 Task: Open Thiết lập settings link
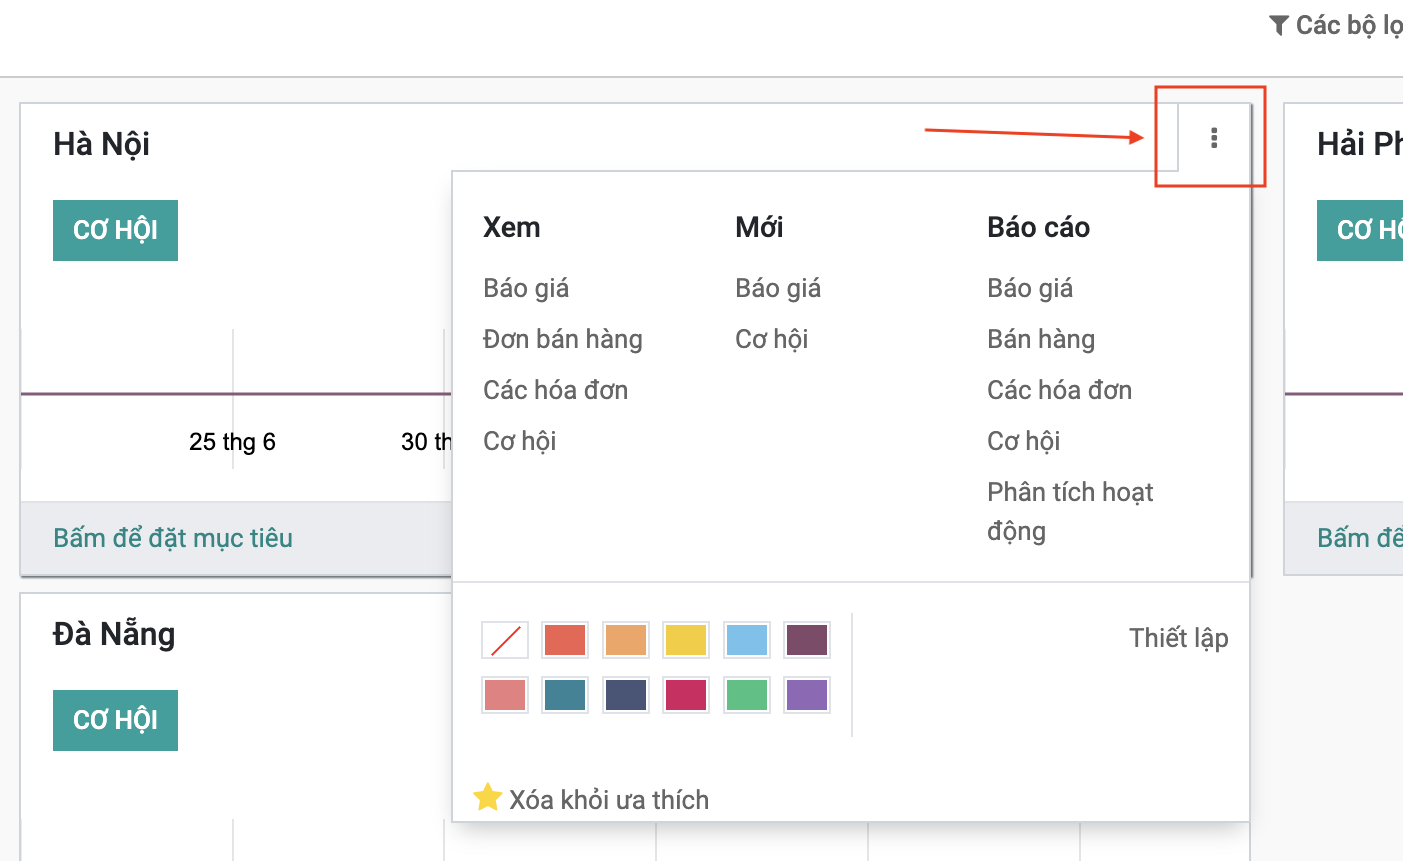[1178, 638]
